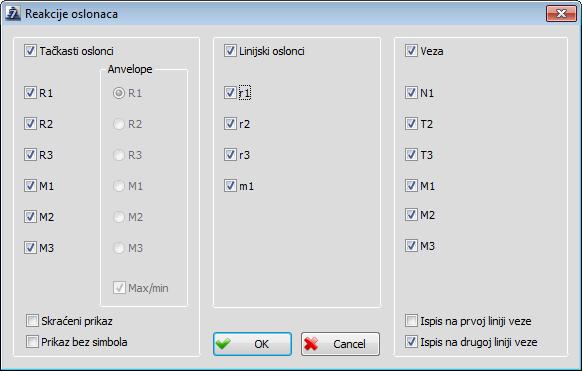Toggle the Linijski oslonci checkbox

[x=230, y=50]
